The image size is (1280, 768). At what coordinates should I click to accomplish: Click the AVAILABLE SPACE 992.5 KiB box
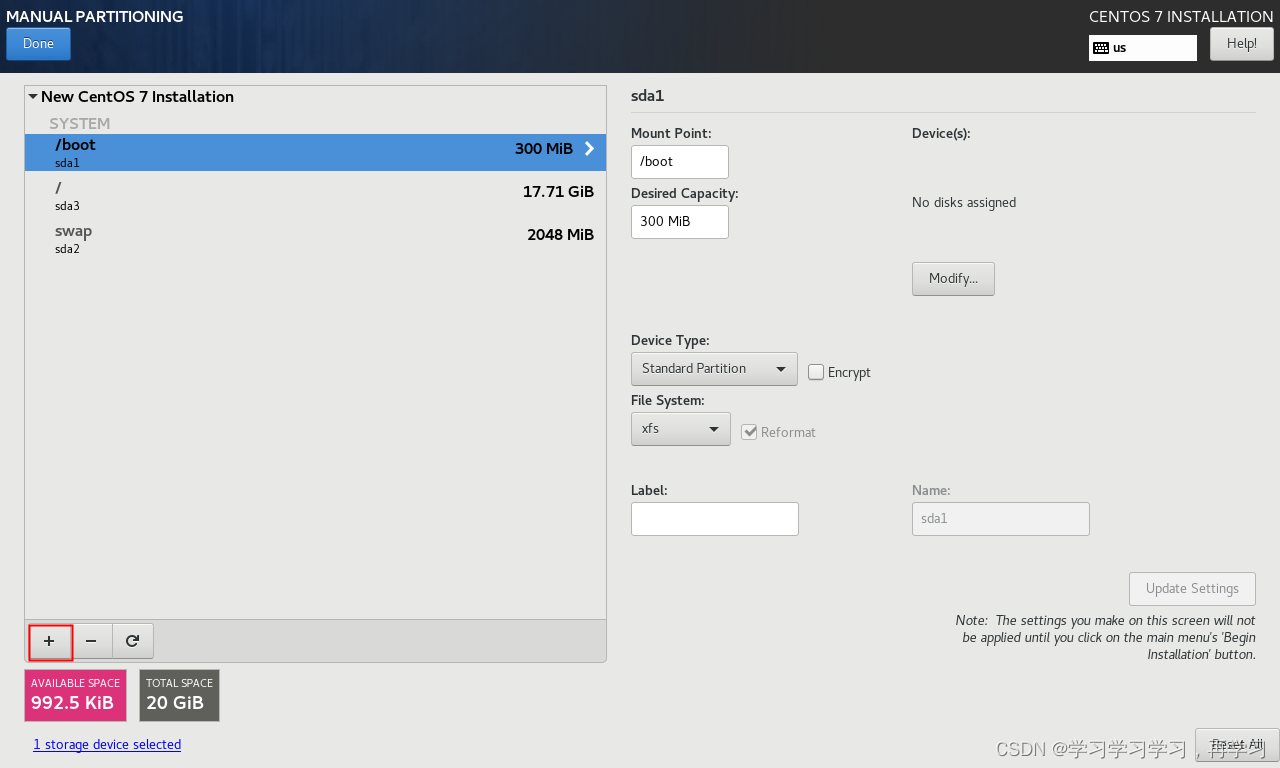[x=76, y=695]
